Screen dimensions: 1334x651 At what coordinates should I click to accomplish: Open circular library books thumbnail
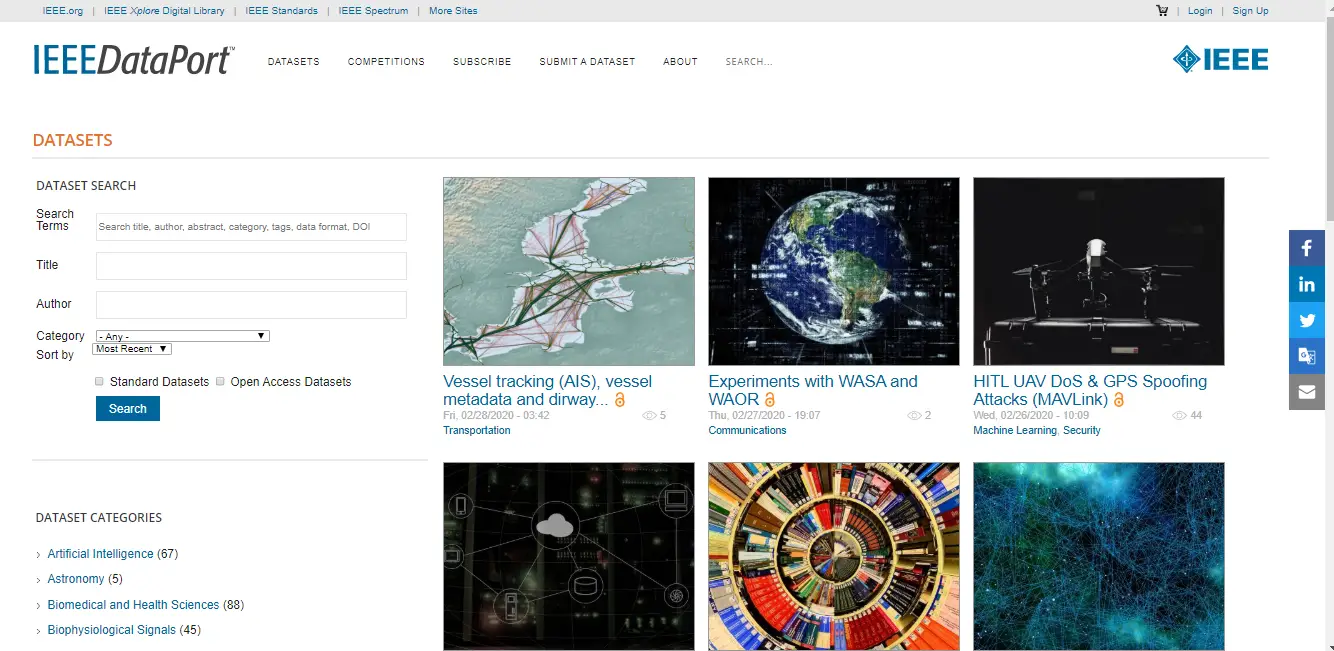(x=834, y=556)
